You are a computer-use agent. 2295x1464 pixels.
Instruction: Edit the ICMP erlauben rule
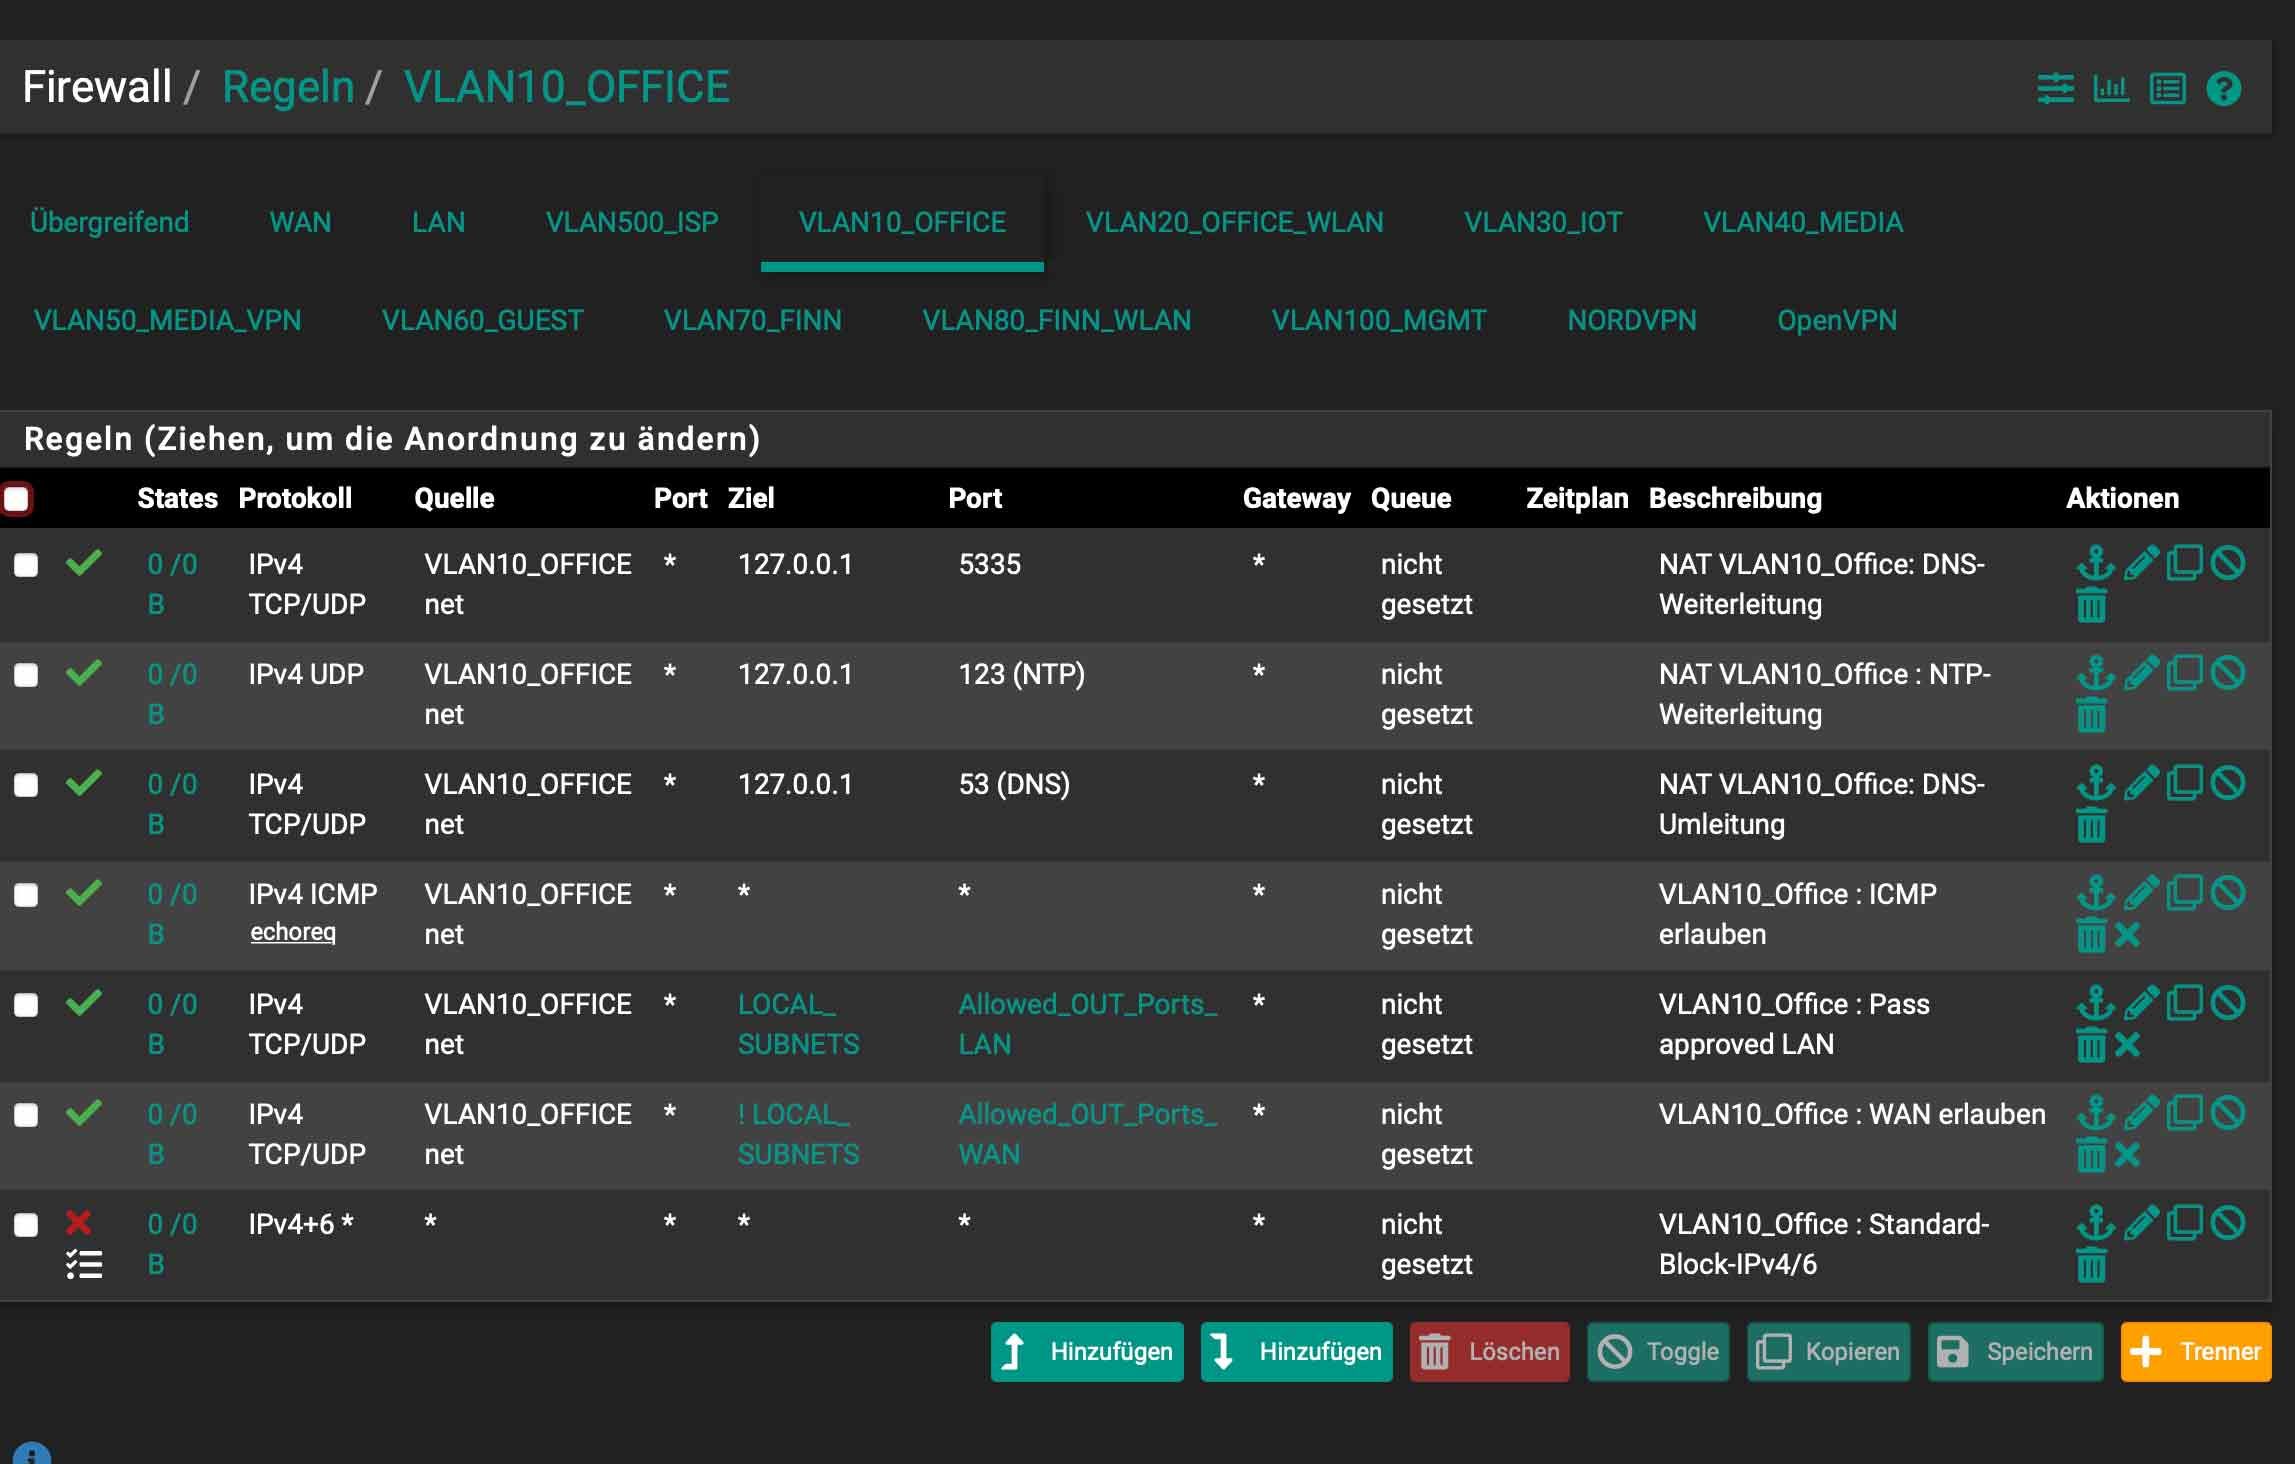(2141, 893)
